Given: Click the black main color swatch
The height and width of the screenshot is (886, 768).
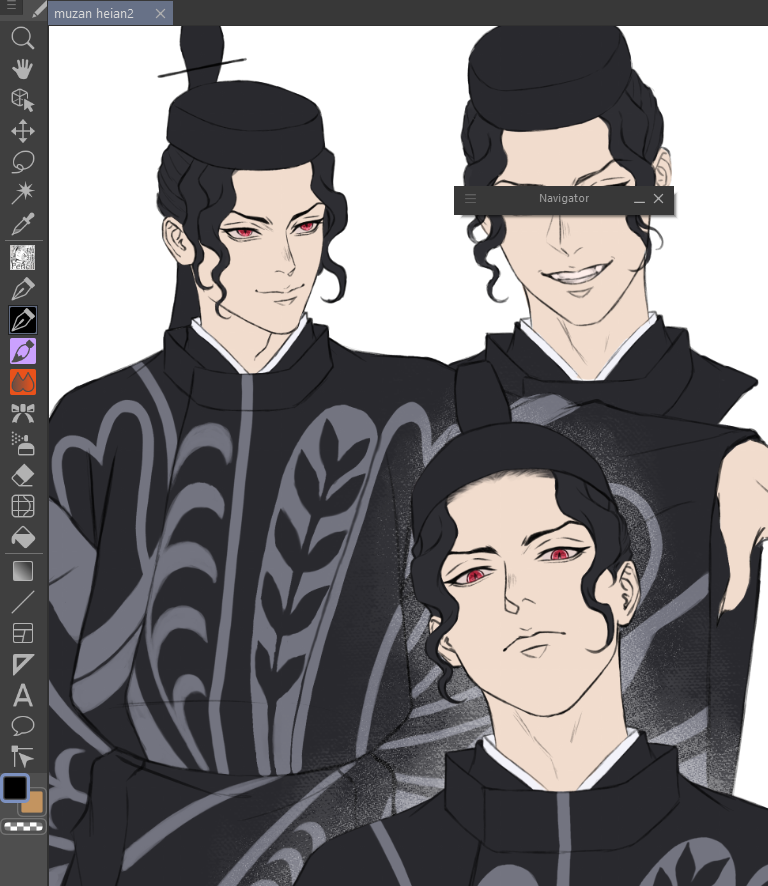Looking at the screenshot, I should coord(15,788).
